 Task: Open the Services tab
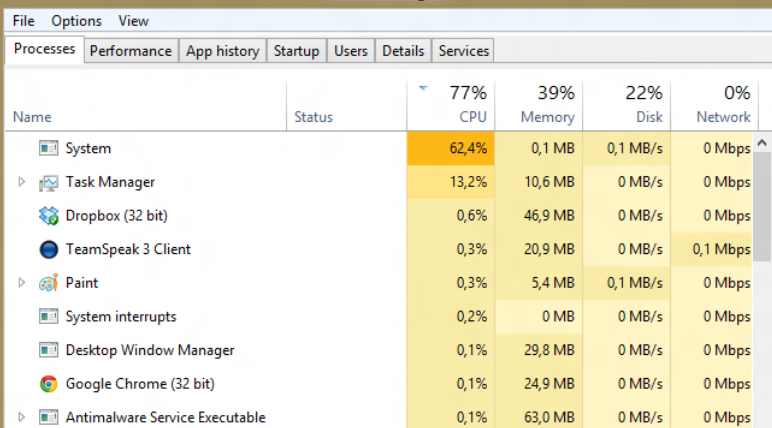click(x=463, y=51)
